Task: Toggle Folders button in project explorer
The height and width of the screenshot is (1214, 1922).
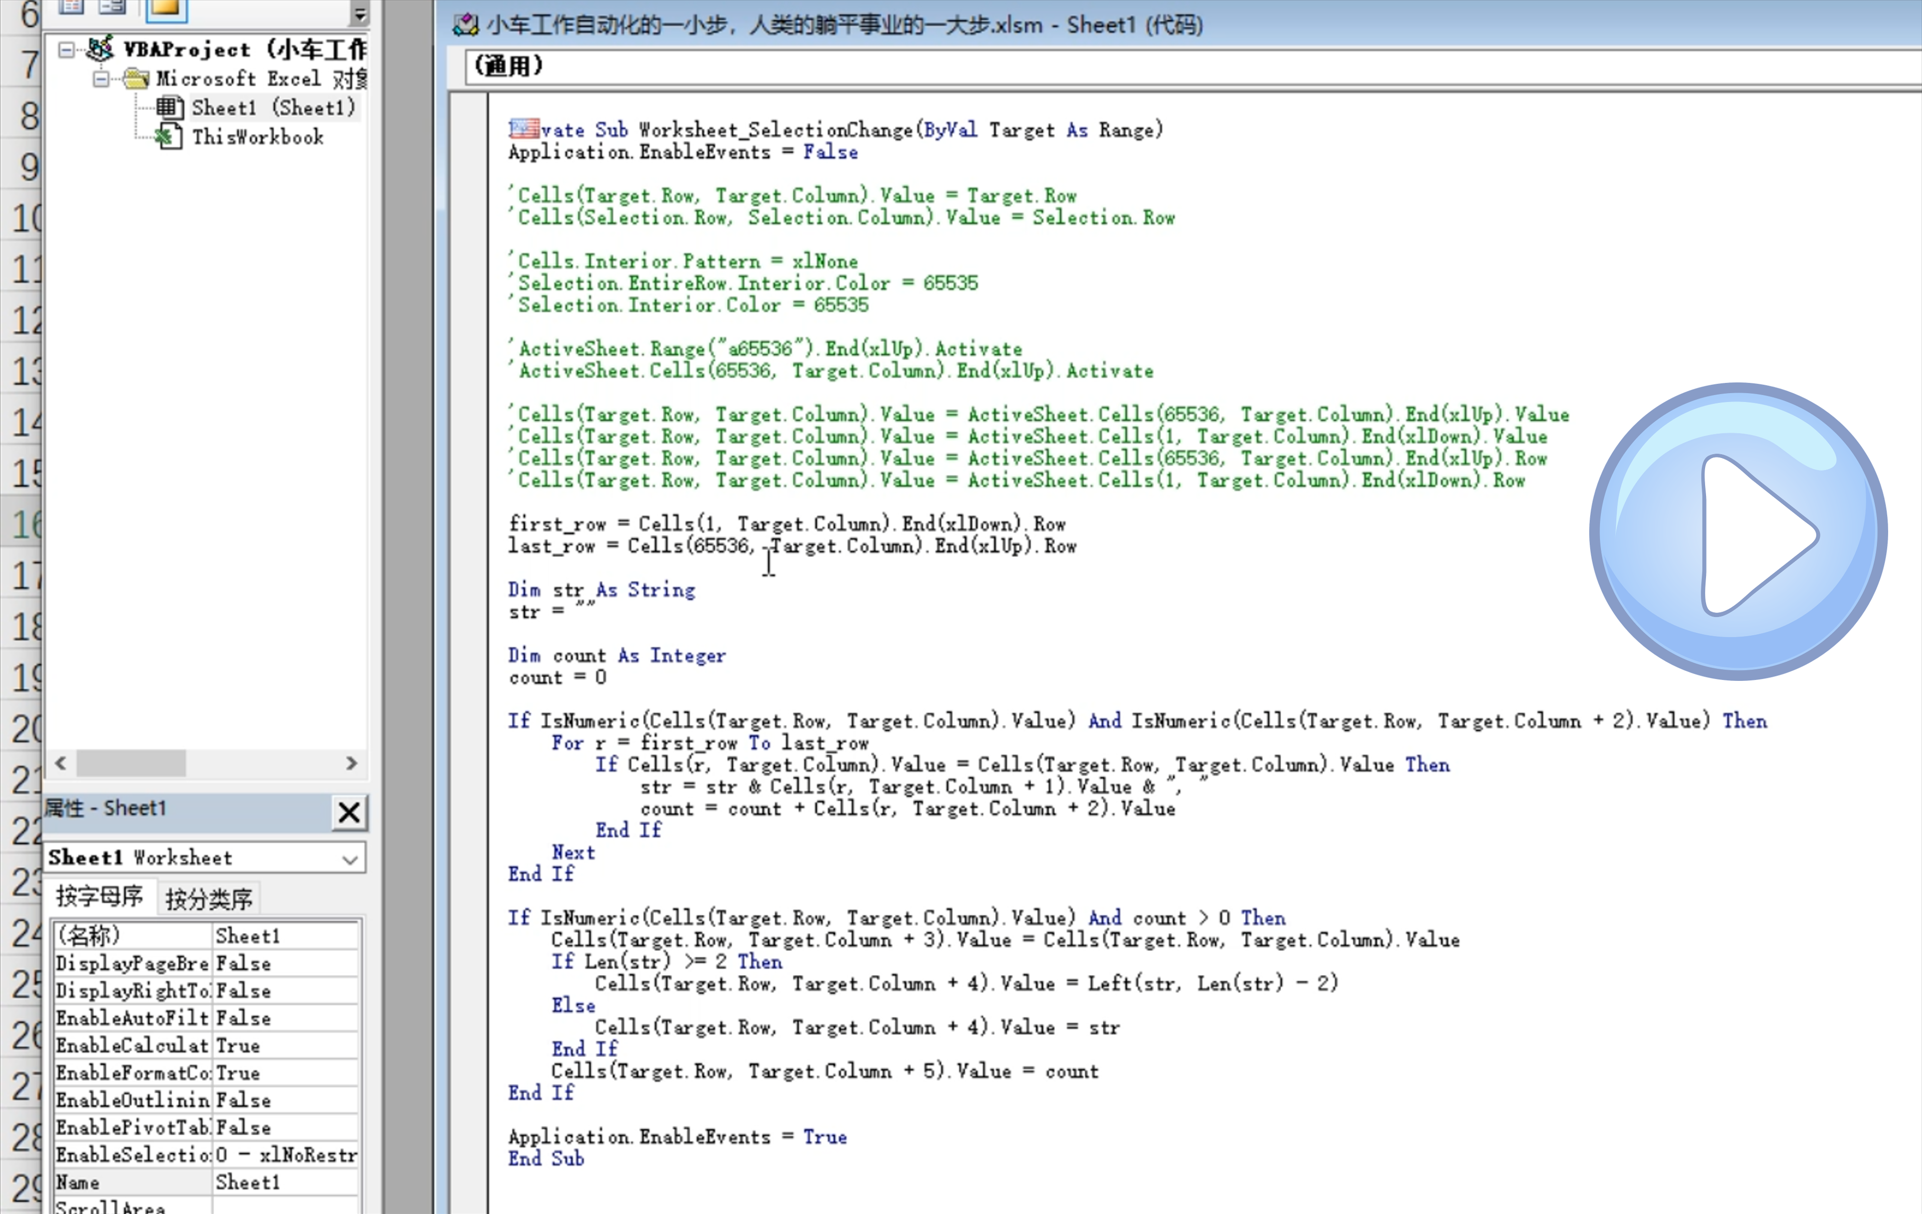Action: [166, 9]
